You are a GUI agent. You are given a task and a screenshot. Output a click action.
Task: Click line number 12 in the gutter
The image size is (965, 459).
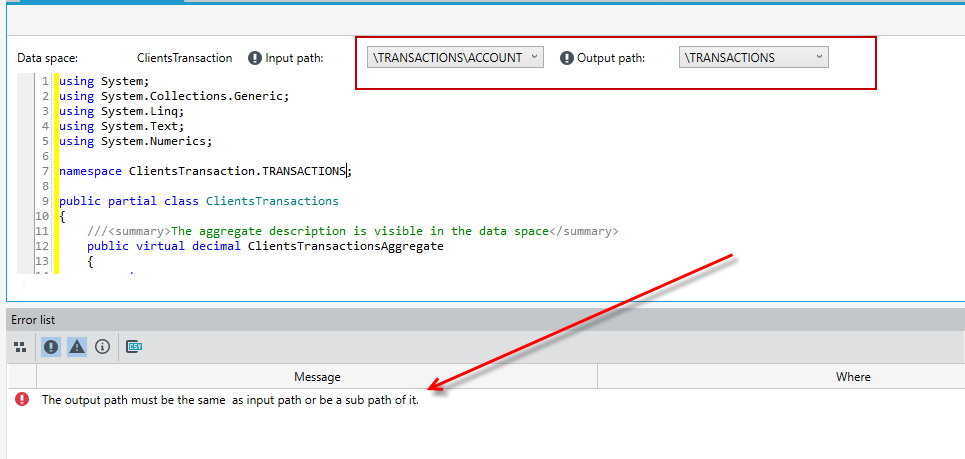pyautogui.click(x=42, y=246)
